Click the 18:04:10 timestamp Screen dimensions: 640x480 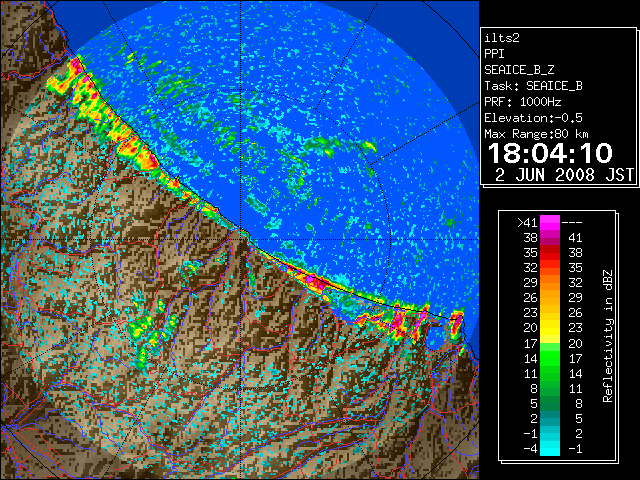pyautogui.click(x=550, y=153)
